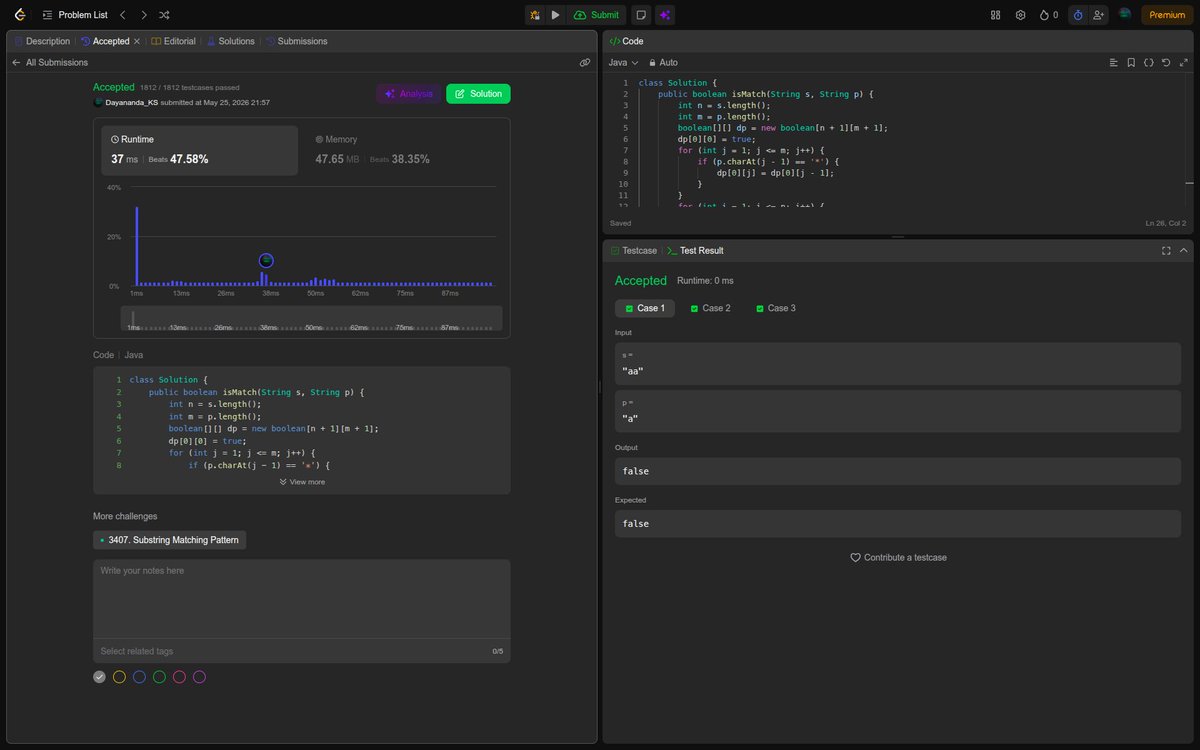The image size is (1200, 750).
Task: Start the timer stopwatch icon
Action: (x=1077, y=15)
